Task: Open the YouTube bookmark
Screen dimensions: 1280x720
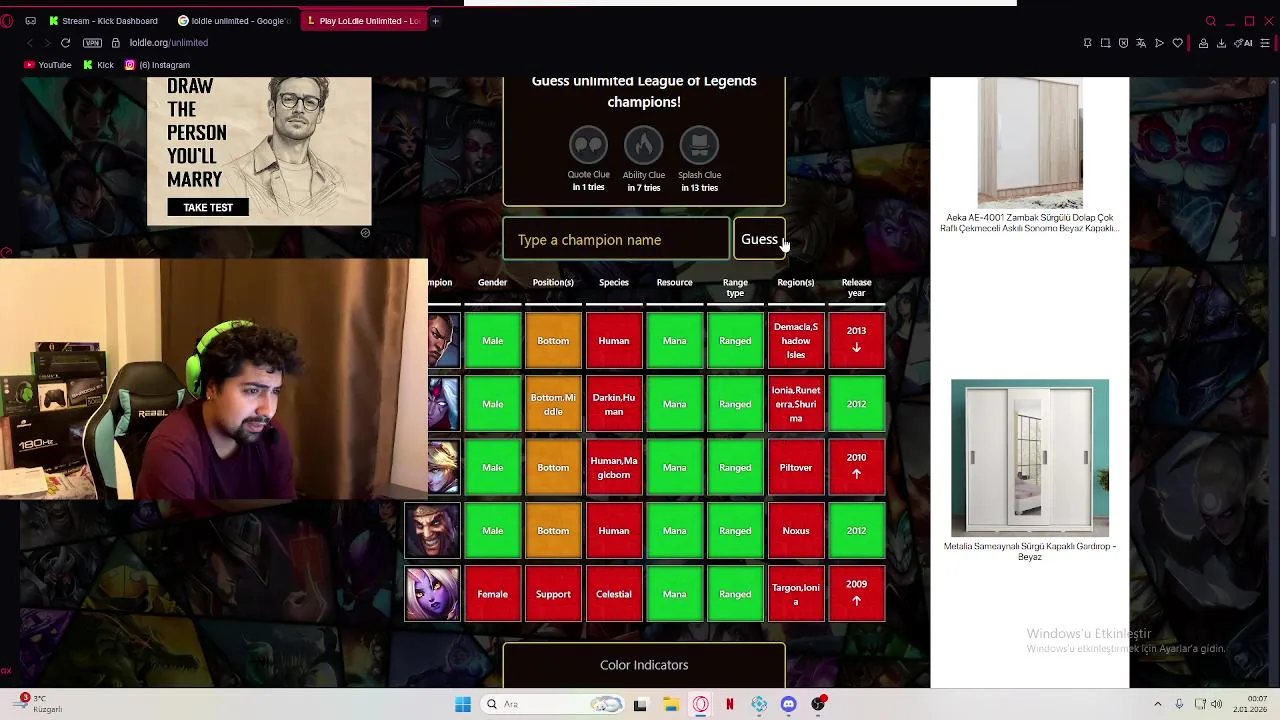Action: [47, 65]
